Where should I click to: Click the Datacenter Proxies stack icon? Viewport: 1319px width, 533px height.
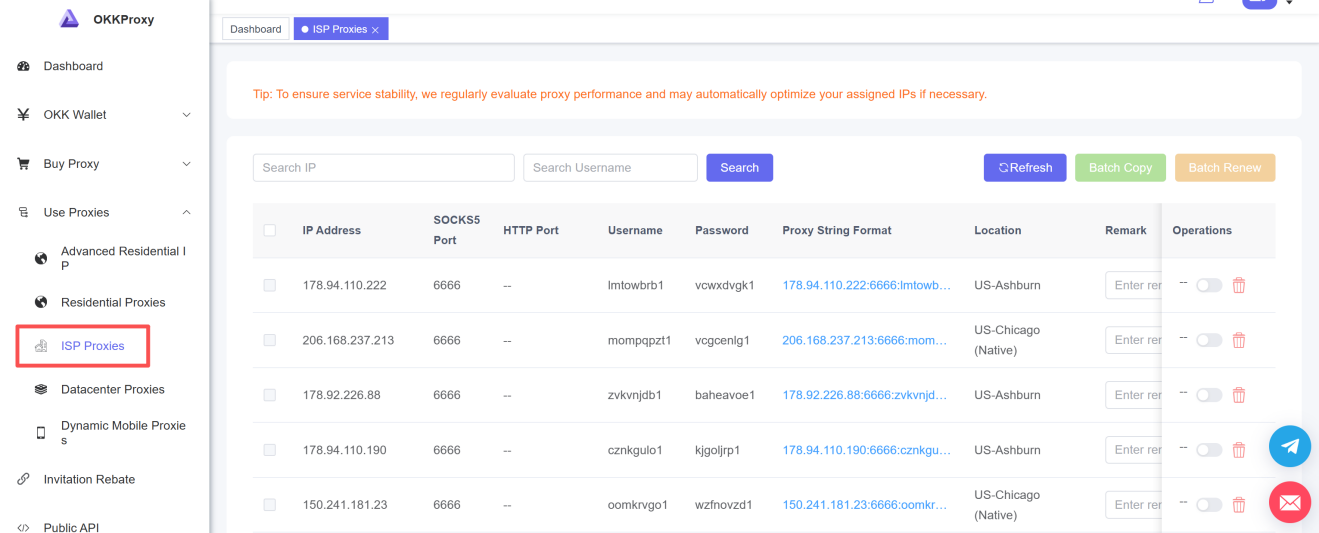point(41,389)
